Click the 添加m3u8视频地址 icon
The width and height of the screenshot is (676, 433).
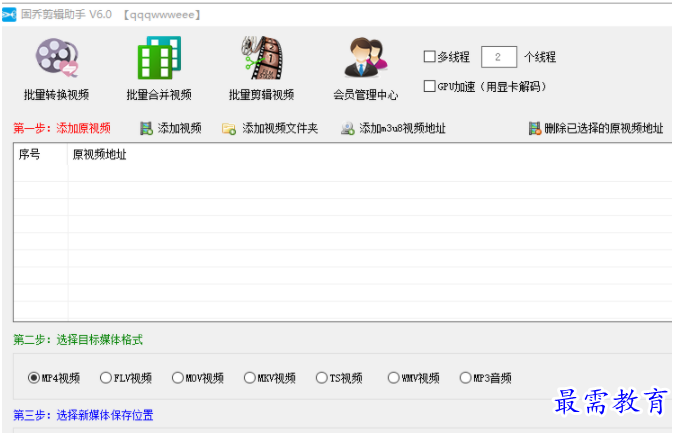pyautogui.click(x=347, y=129)
